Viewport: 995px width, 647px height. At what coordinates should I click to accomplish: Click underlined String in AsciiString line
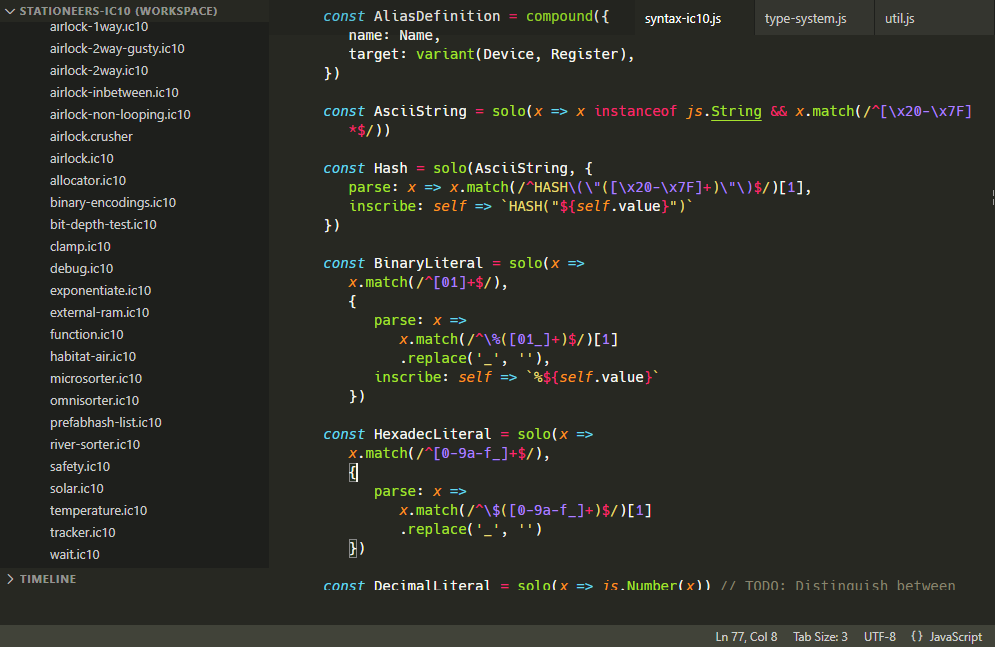tap(736, 111)
